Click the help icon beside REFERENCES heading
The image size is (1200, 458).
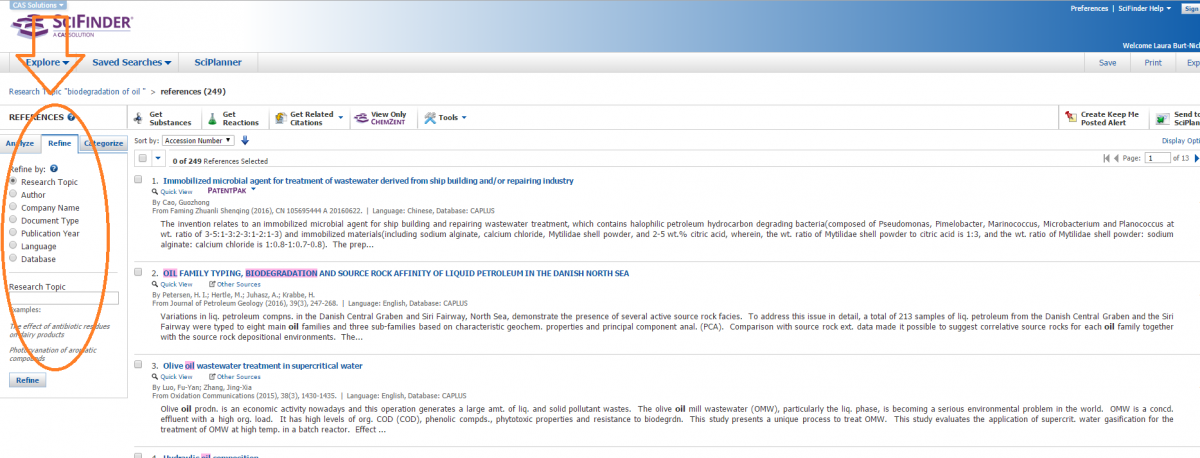tap(72, 118)
